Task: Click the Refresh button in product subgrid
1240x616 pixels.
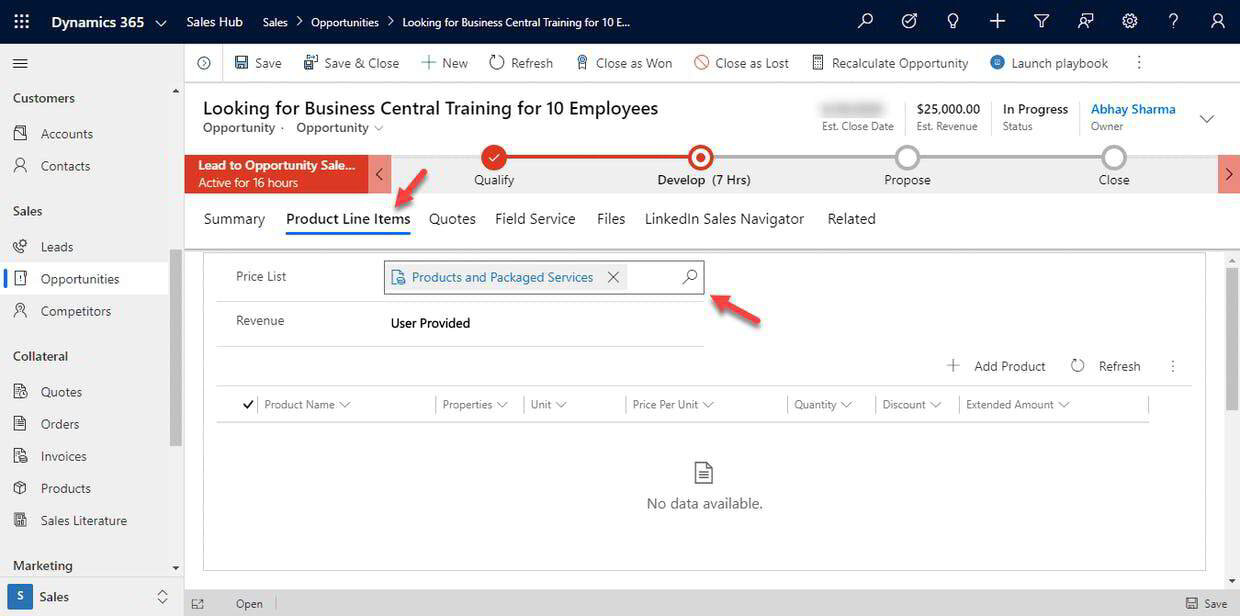Action: [x=1106, y=366]
